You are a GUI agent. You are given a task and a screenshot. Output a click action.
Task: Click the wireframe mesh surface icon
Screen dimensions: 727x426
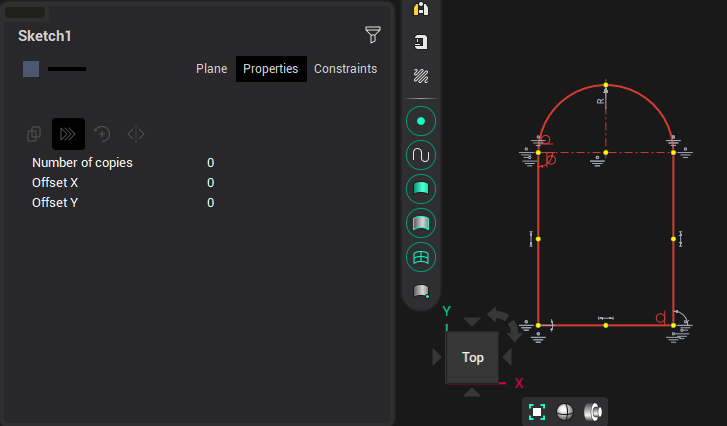(x=421, y=257)
